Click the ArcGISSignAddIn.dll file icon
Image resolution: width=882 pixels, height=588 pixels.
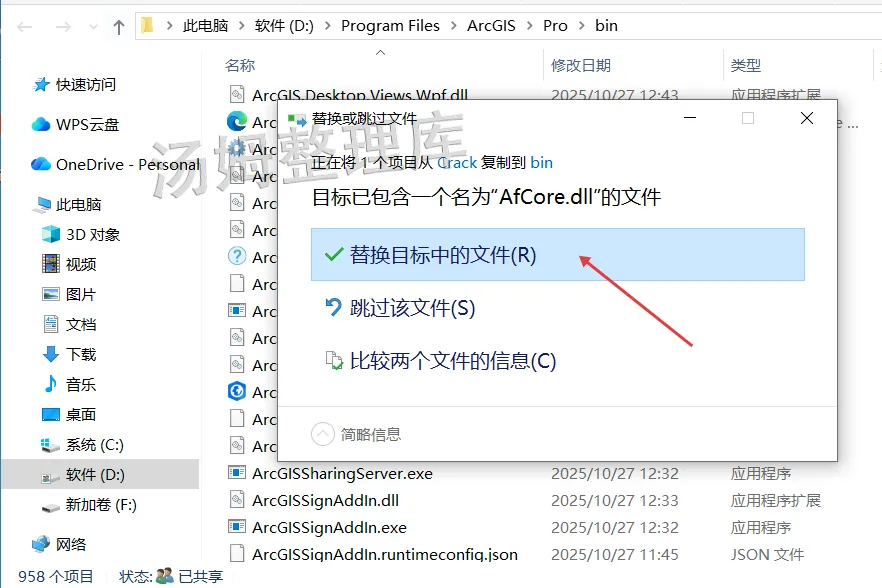pos(237,500)
